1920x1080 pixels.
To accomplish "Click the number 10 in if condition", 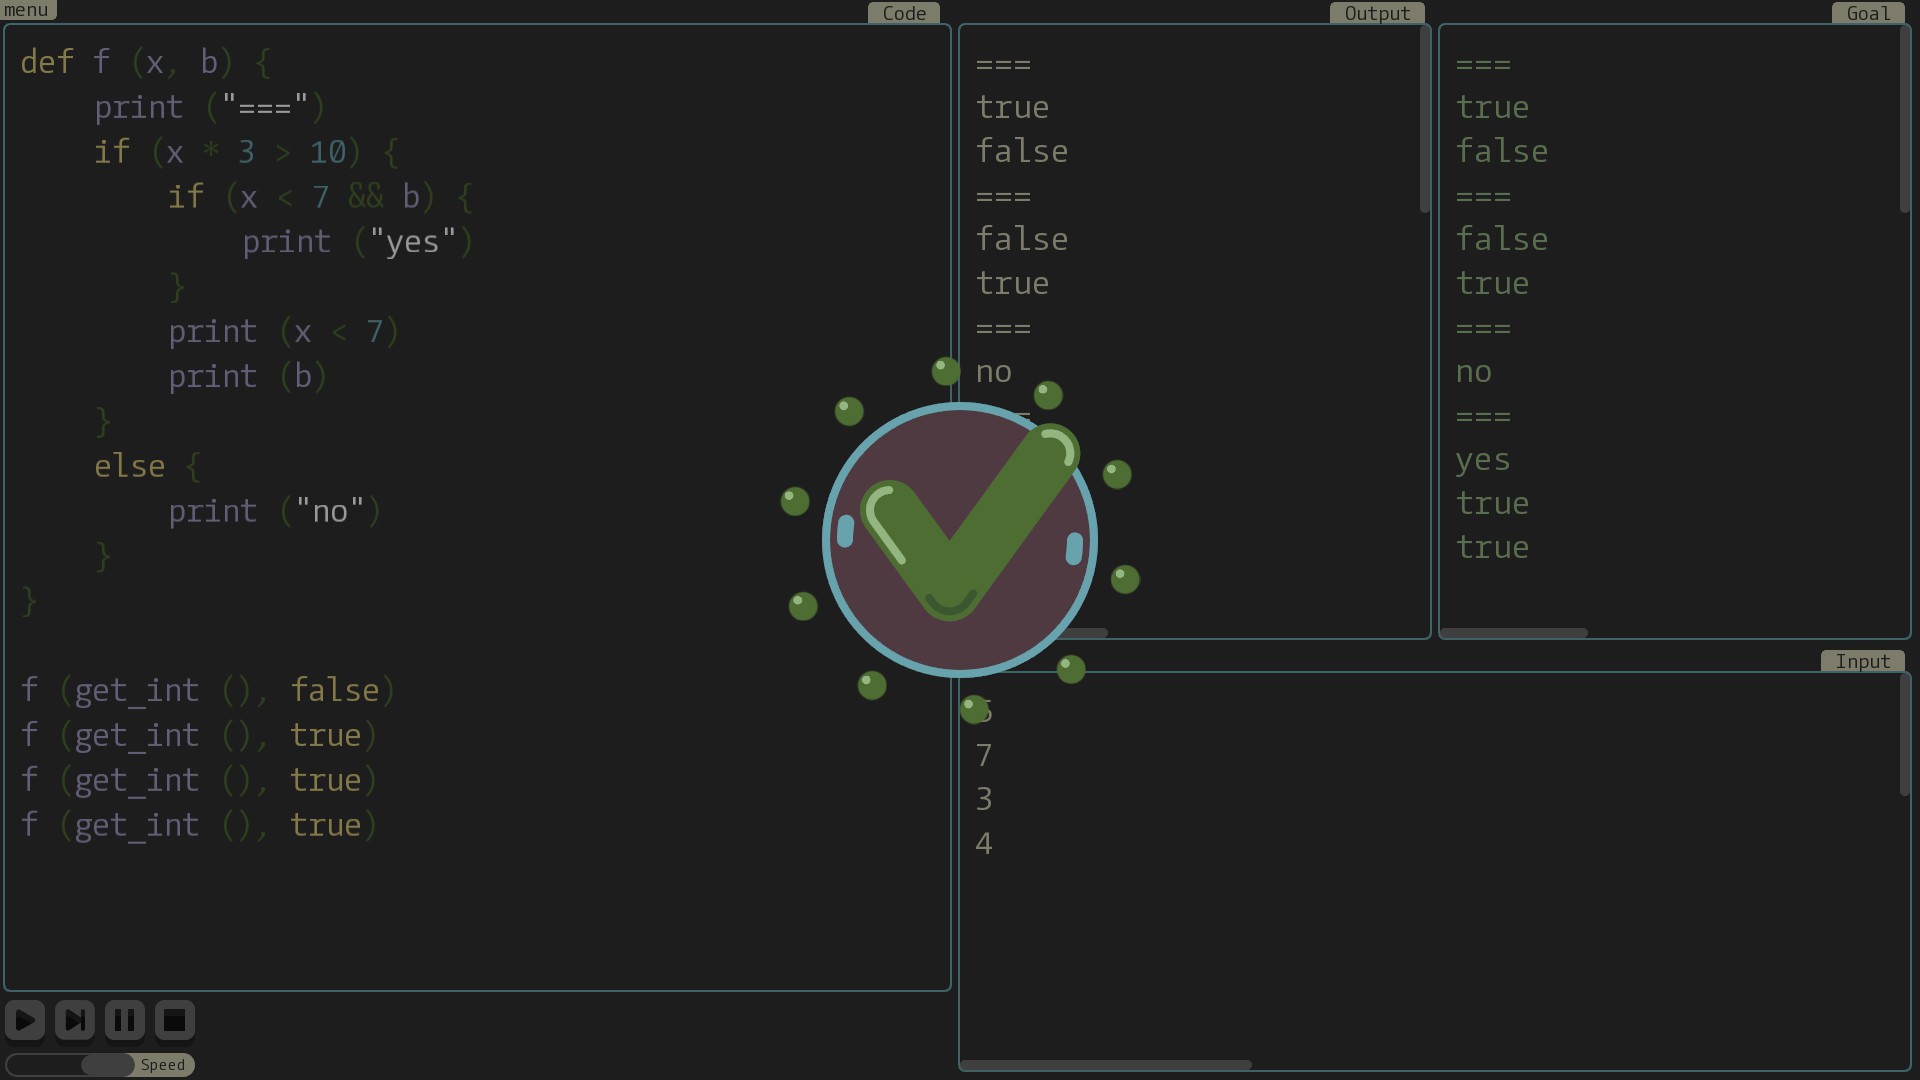I will coord(327,152).
